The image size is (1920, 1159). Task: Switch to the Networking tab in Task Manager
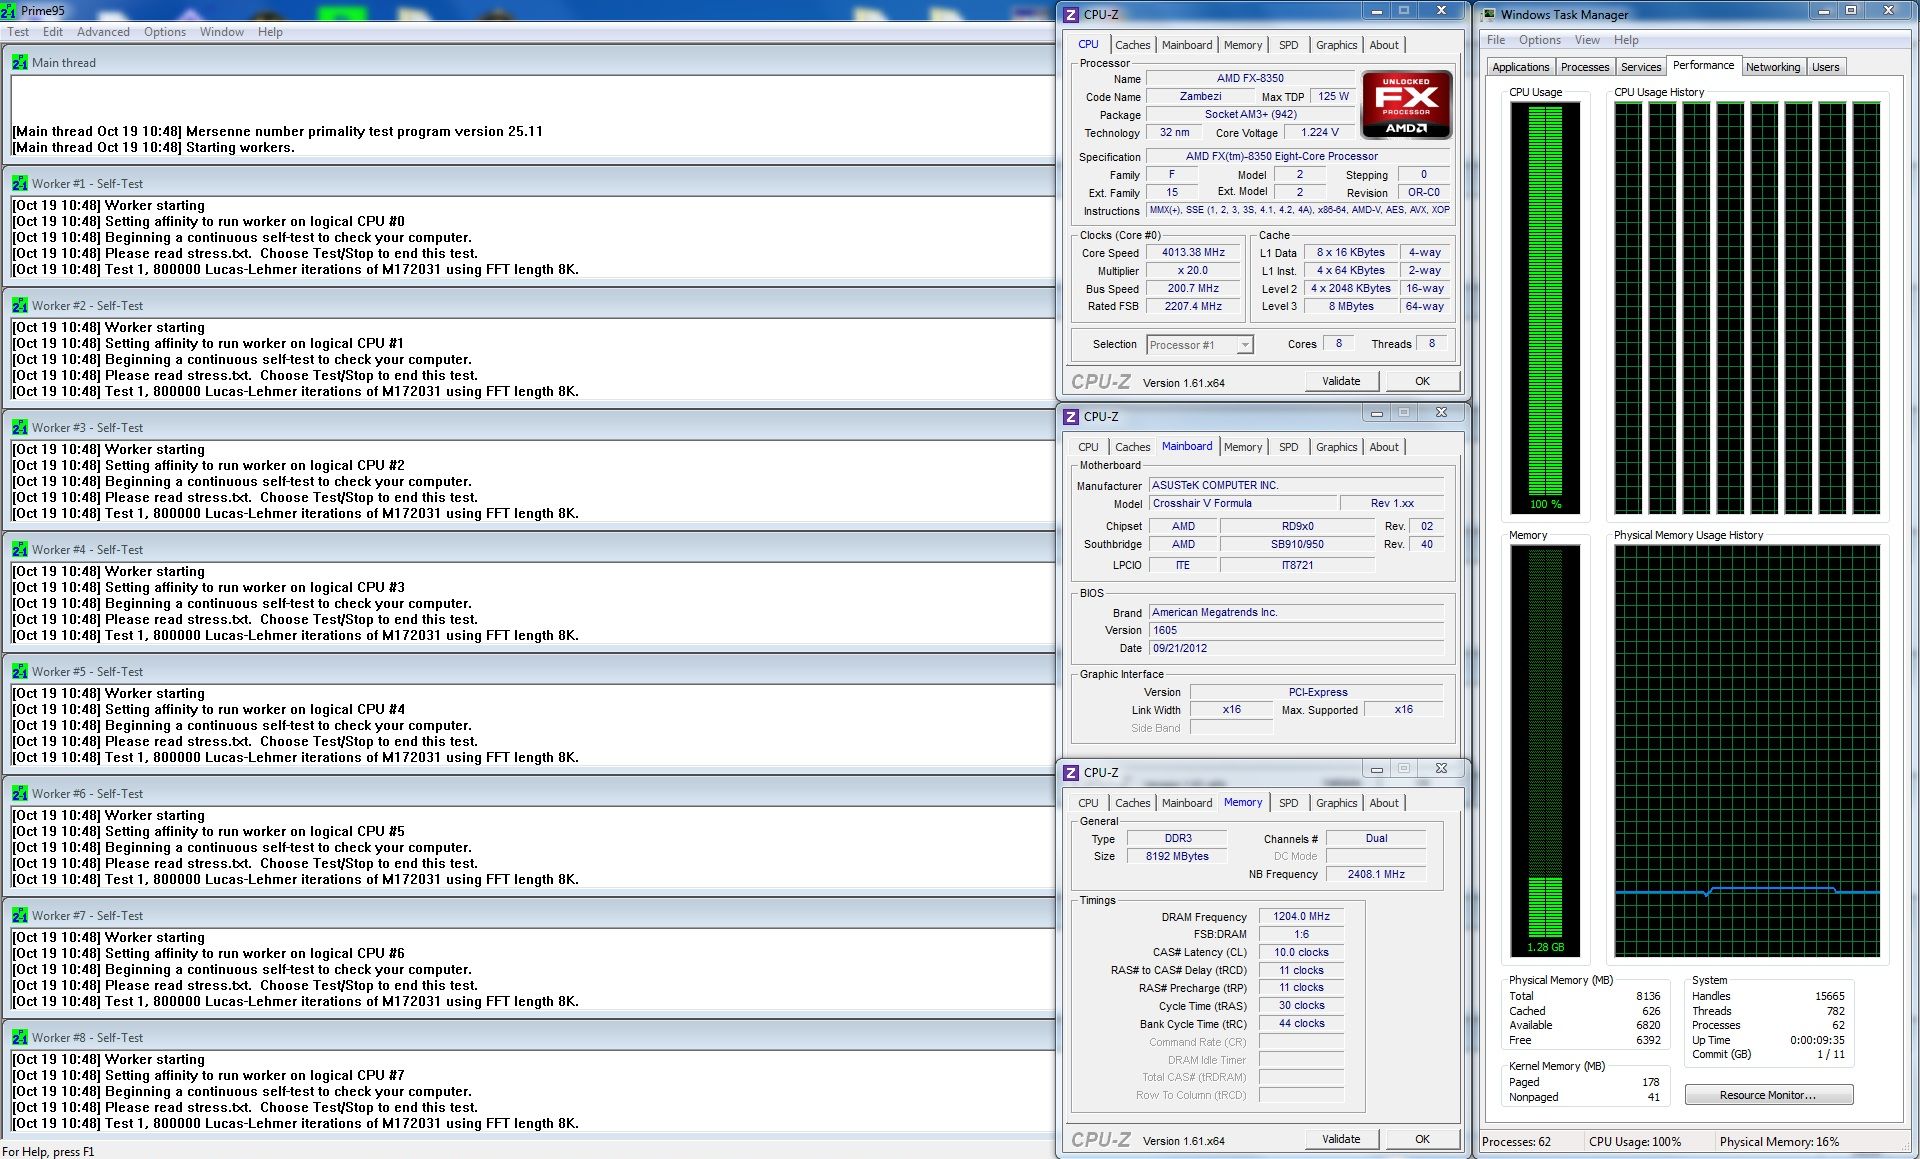coord(1772,67)
